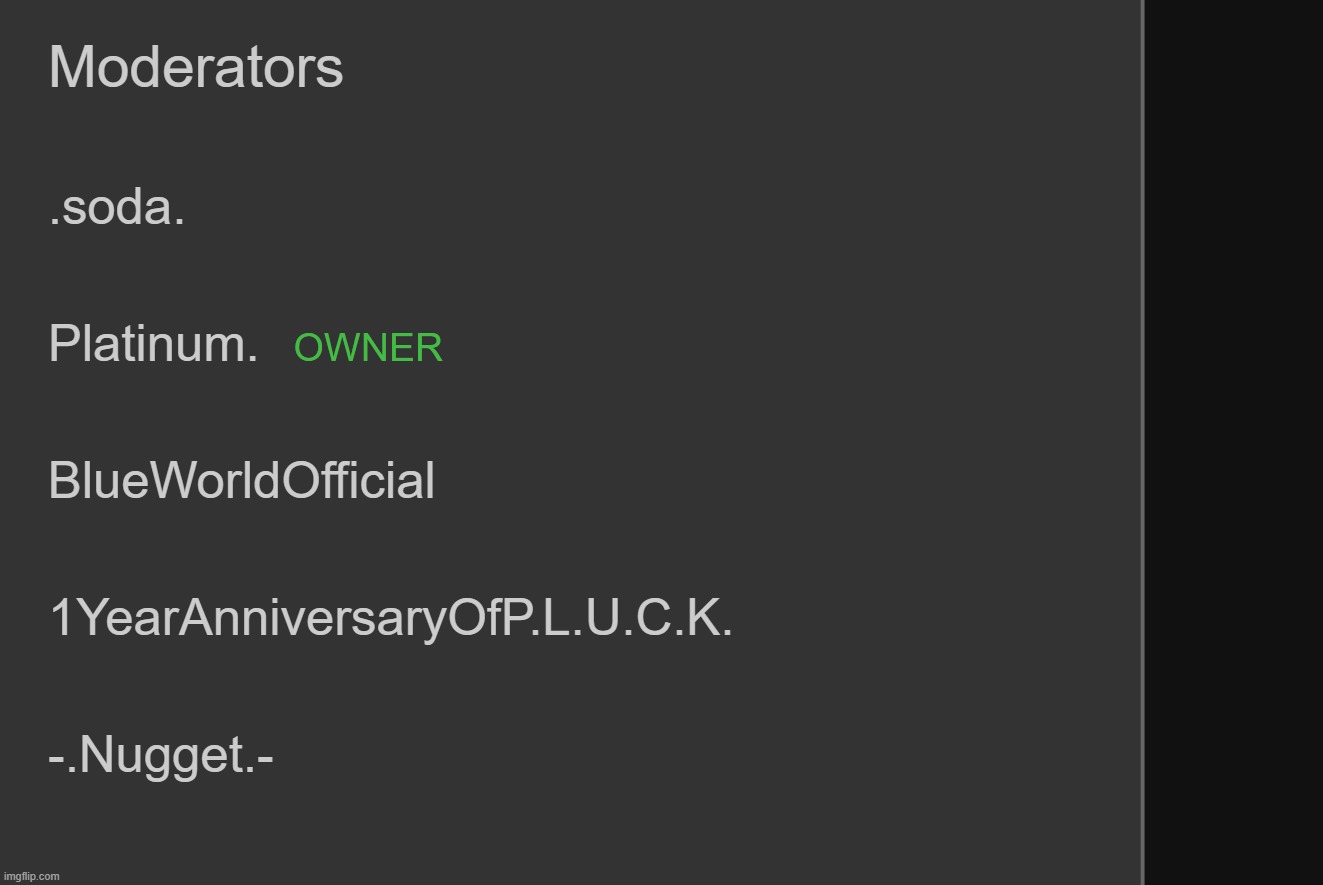Visit imgflip.com via the watermark link
The image size is (1323, 885).
coord(31,876)
